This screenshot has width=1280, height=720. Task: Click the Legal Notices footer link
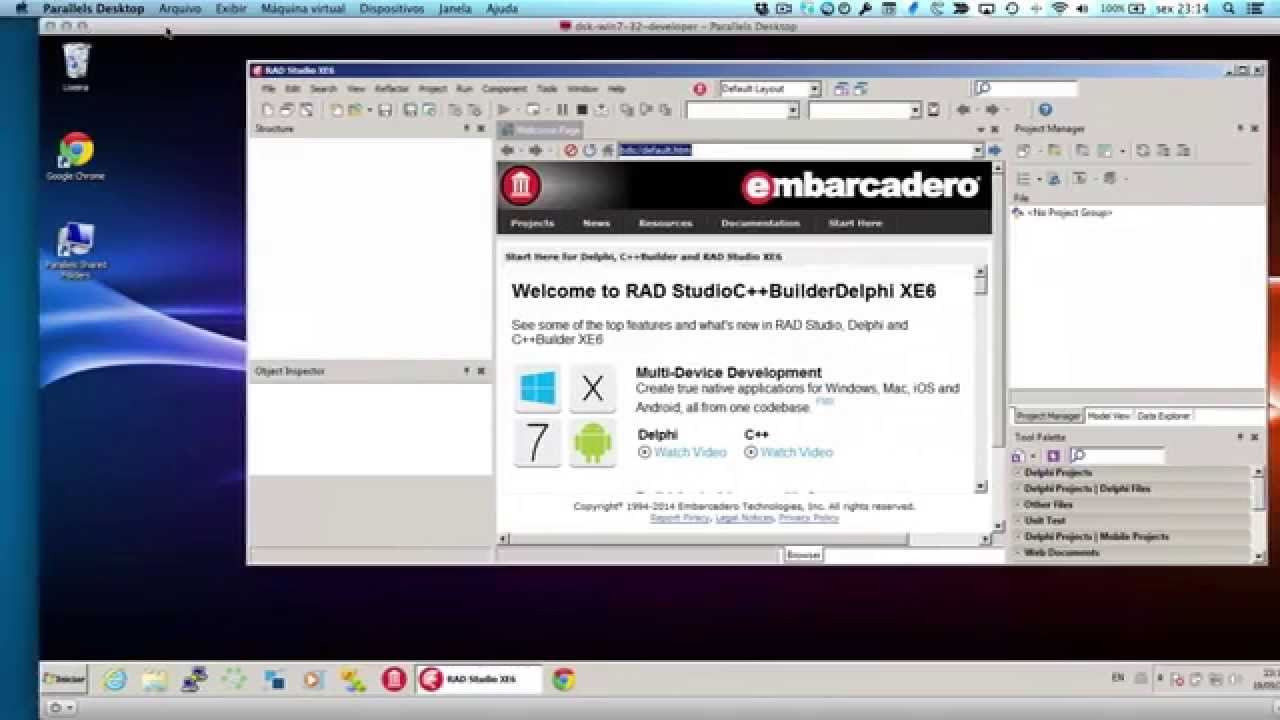coord(744,518)
